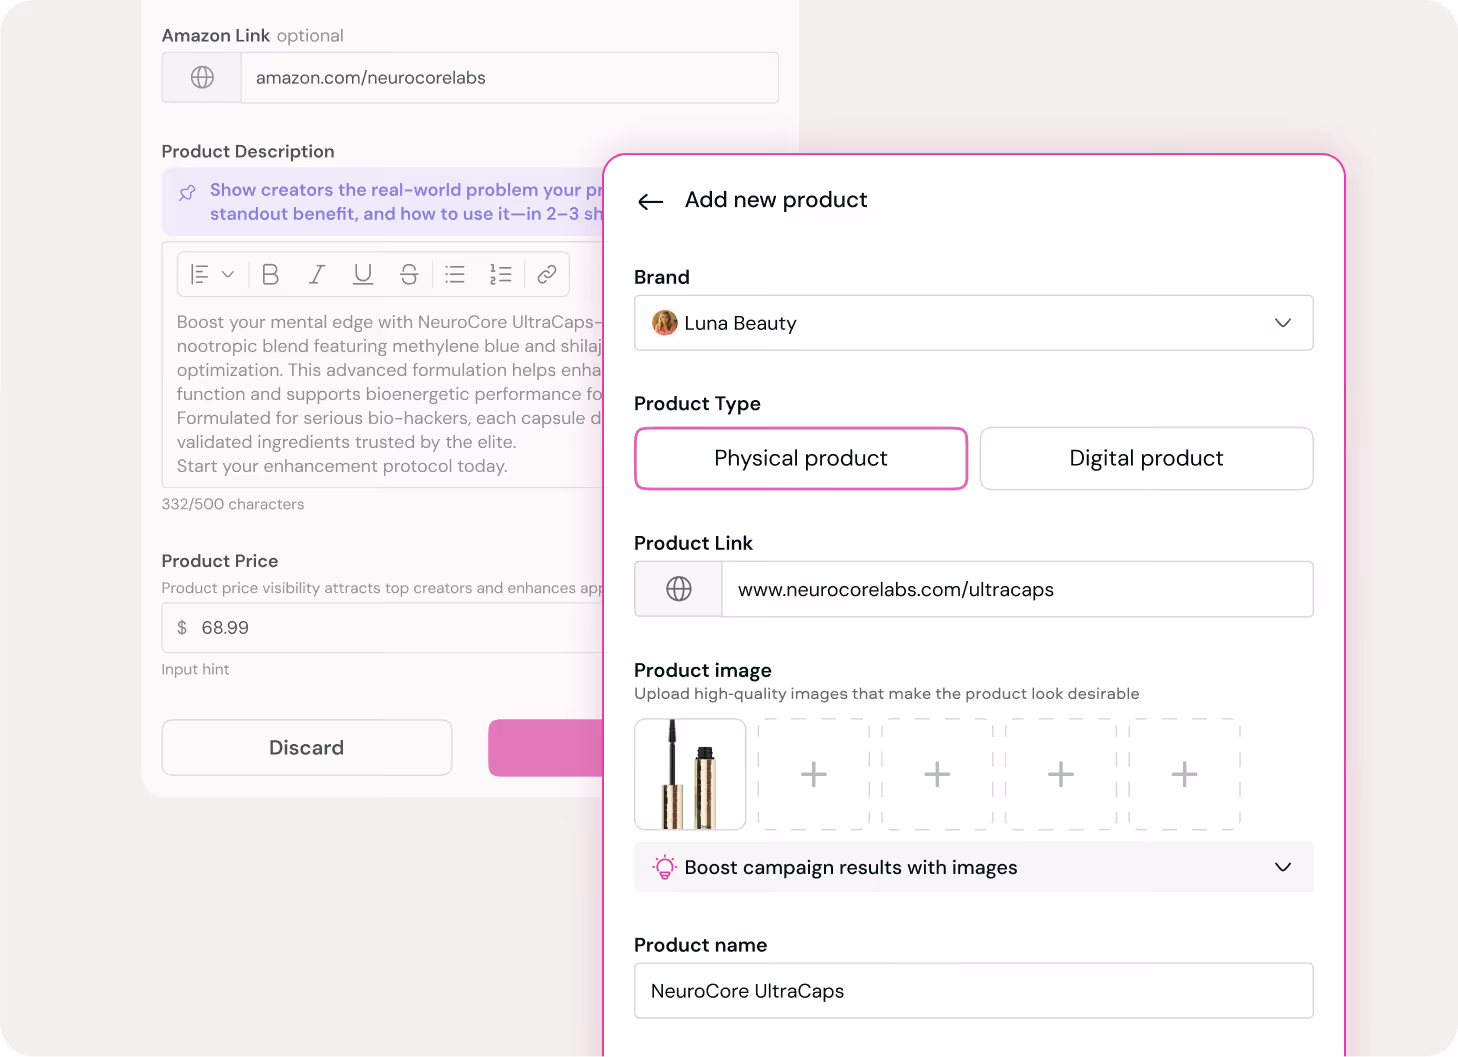This screenshot has width=1458, height=1057.
Task: Insert a bulleted list in the description
Action: pyautogui.click(x=455, y=274)
